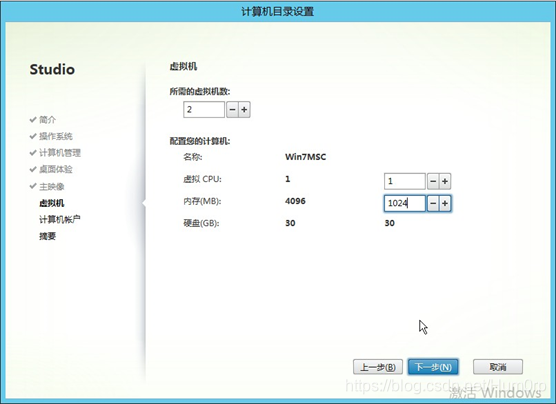Go back with 上一步(B) button

coord(378,367)
